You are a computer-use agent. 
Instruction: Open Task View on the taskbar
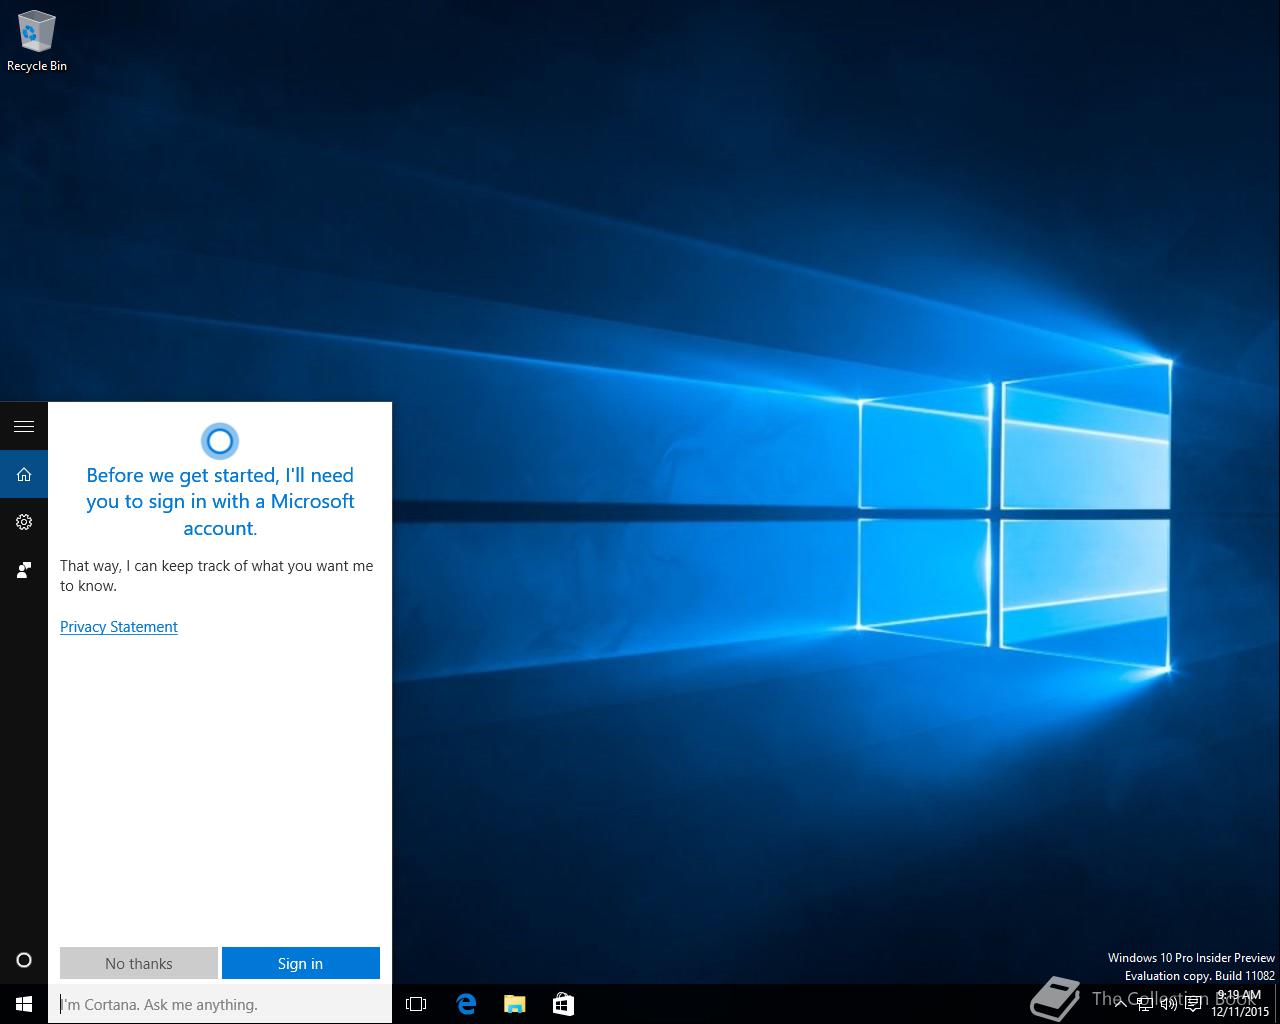coord(416,1004)
